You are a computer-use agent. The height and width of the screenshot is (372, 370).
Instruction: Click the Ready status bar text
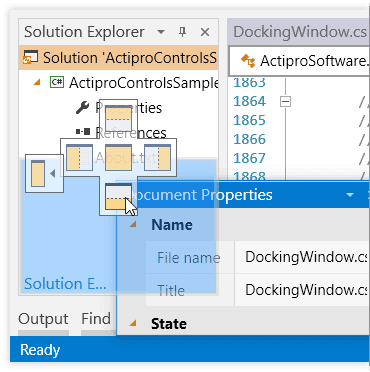pyautogui.click(x=40, y=350)
